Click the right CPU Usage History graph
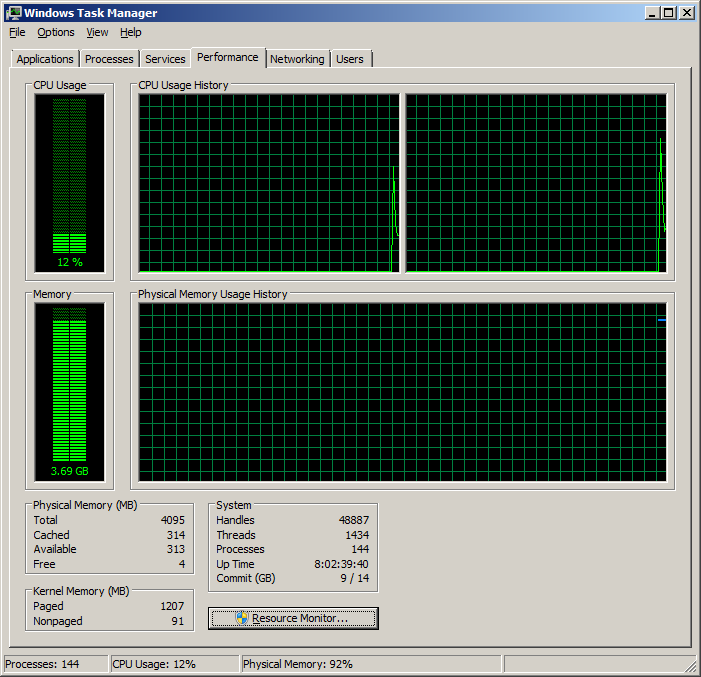This screenshot has width=701, height=677. click(536, 183)
